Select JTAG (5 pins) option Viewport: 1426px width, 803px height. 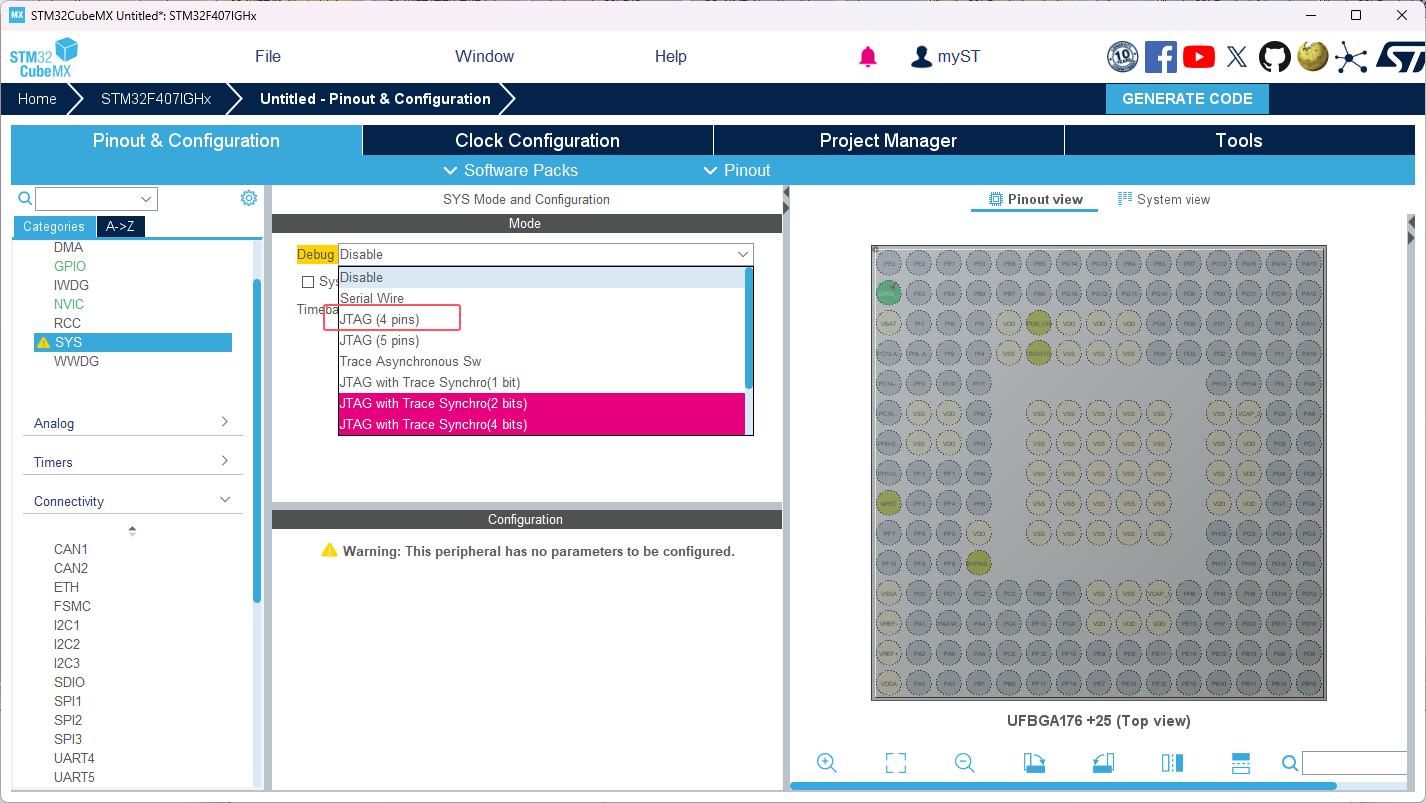pos(542,340)
